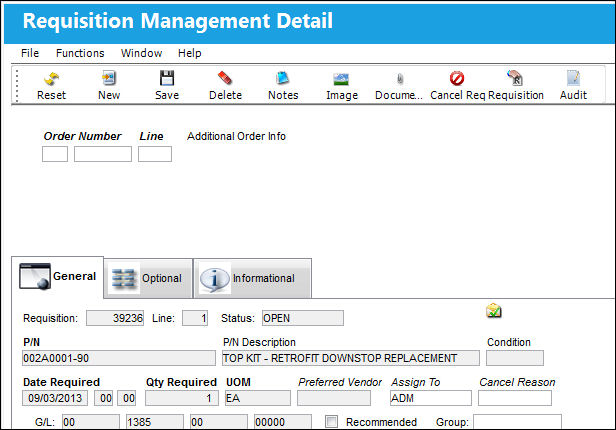Click the first G/L segment field 00
This screenshot has width=616, height=430.
pyautogui.click(x=91, y=422)
